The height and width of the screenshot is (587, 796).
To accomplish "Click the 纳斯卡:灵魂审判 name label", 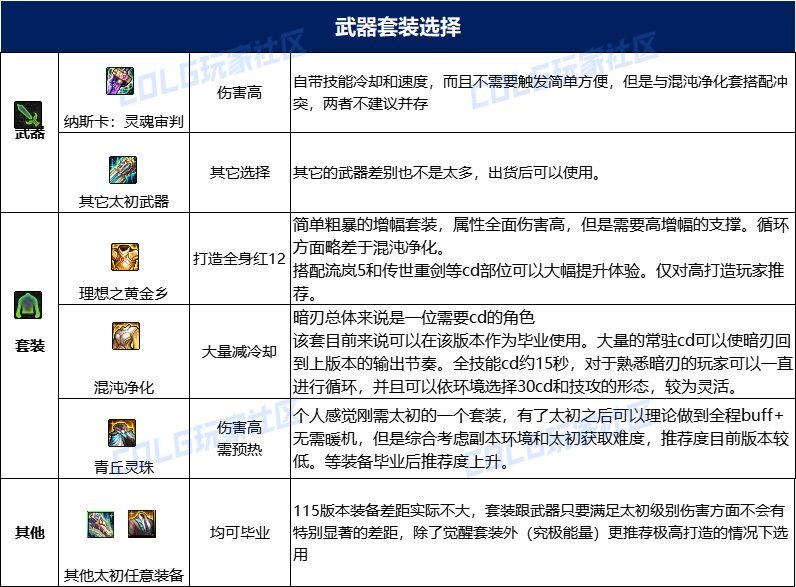I will pyautogui.click(x=124, y=123).
